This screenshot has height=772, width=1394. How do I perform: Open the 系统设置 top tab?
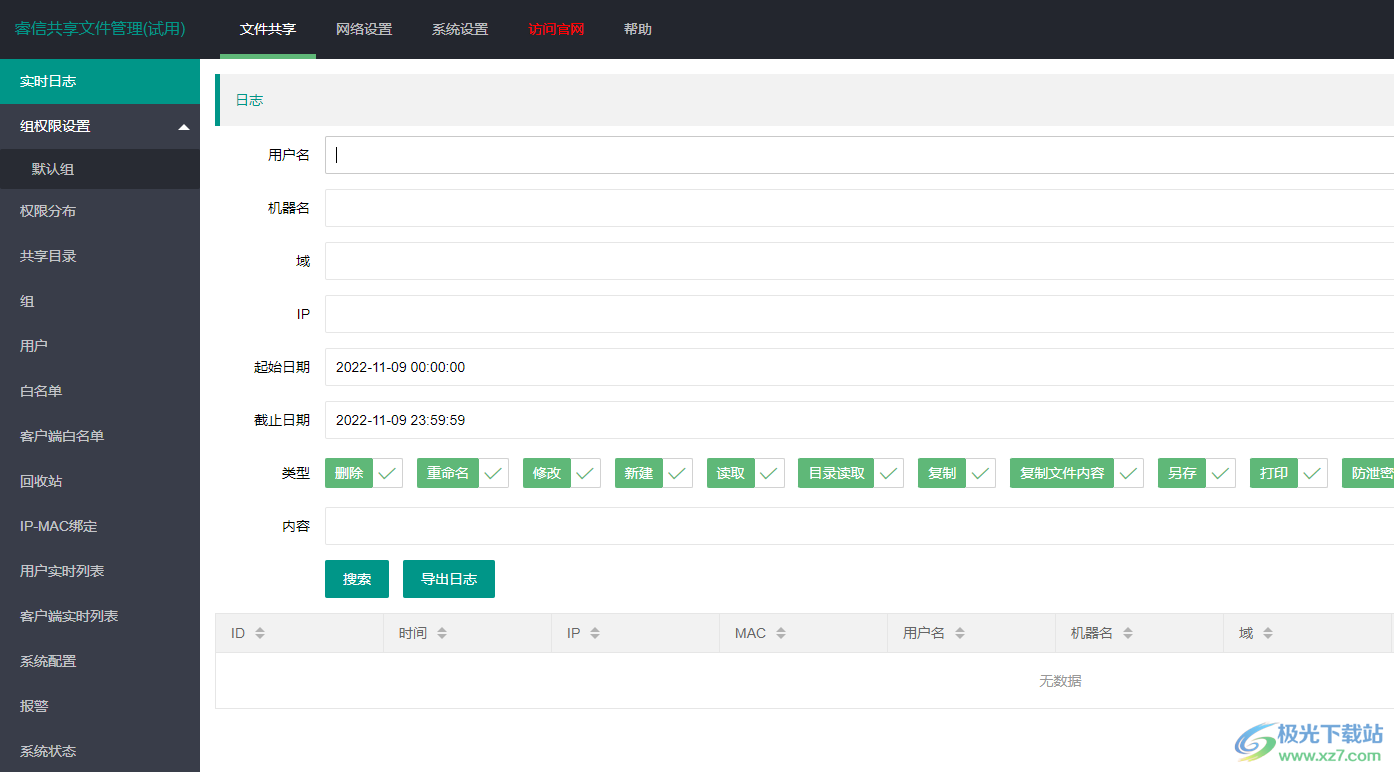coord(460,29)
